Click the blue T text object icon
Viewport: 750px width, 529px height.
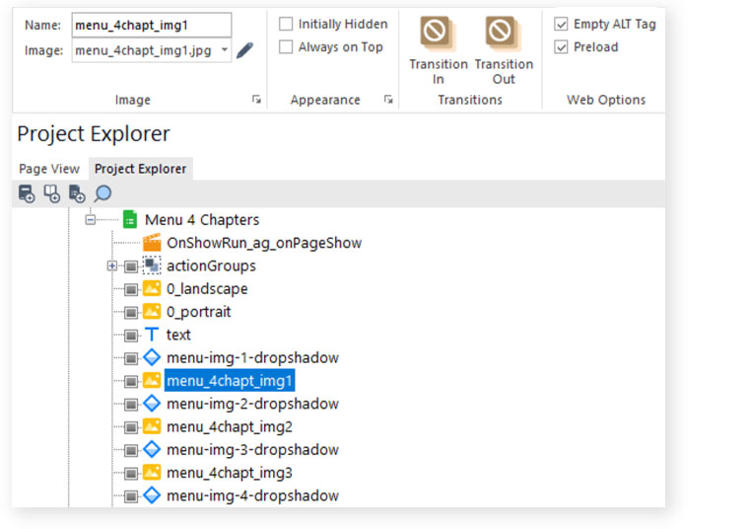(152, 335)
